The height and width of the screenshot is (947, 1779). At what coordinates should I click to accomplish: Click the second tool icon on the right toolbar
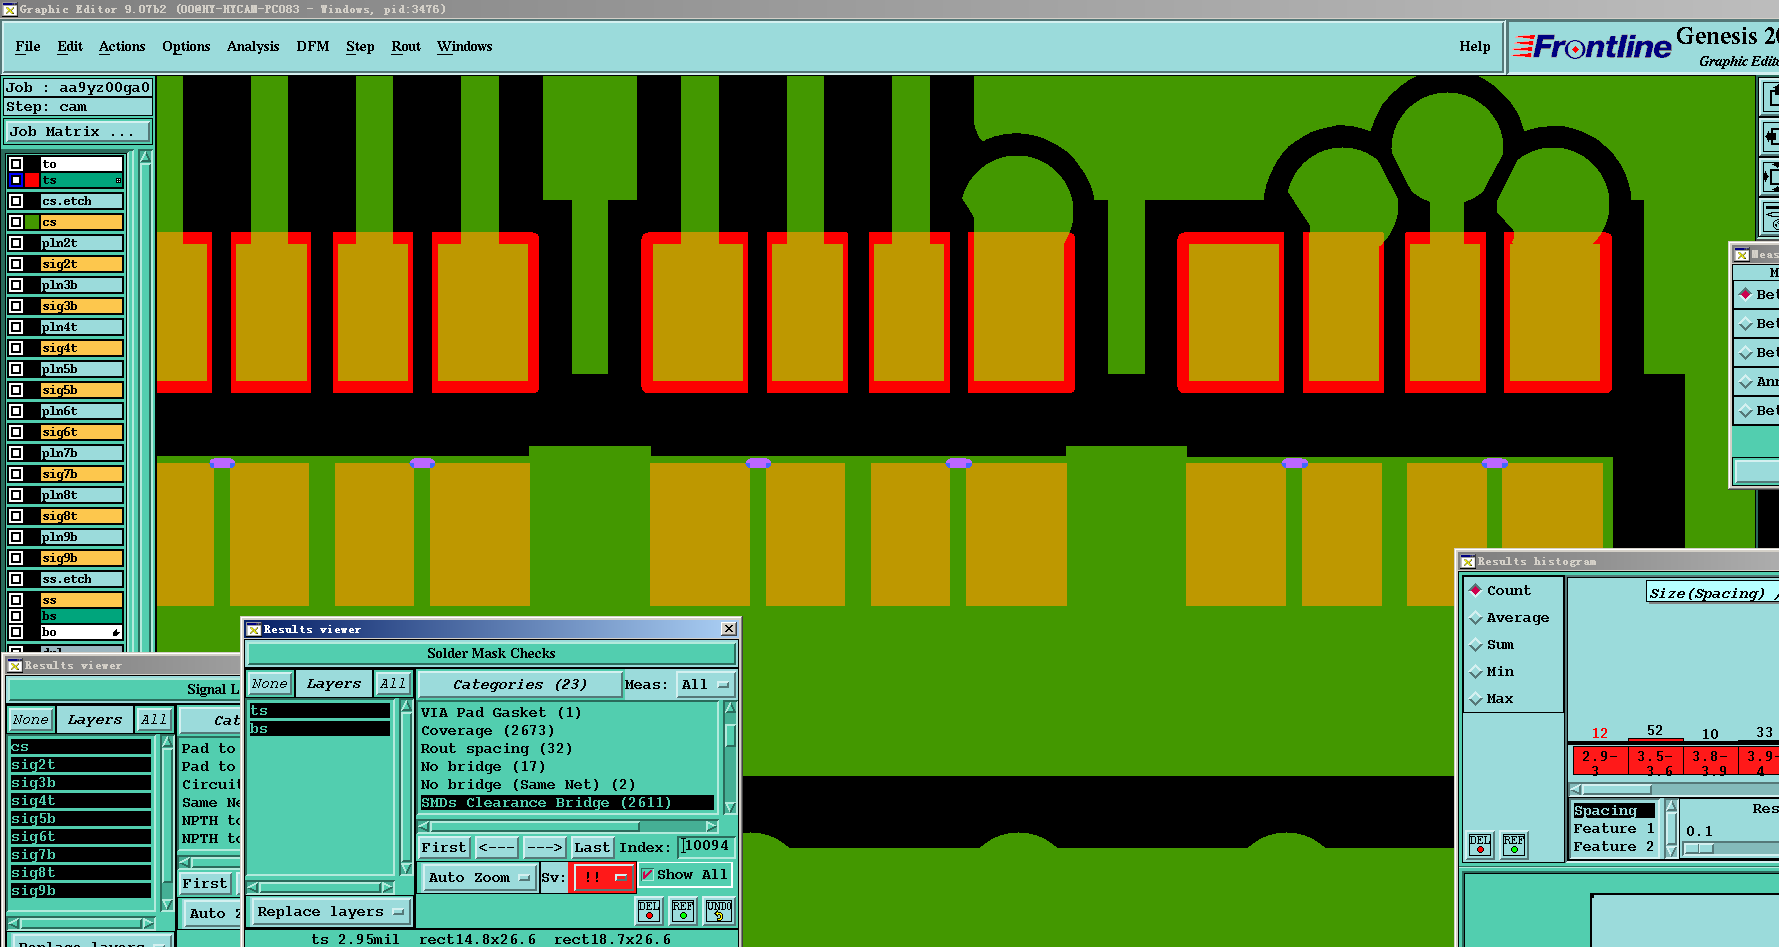pyautogui.click(x=1770, y=137)
